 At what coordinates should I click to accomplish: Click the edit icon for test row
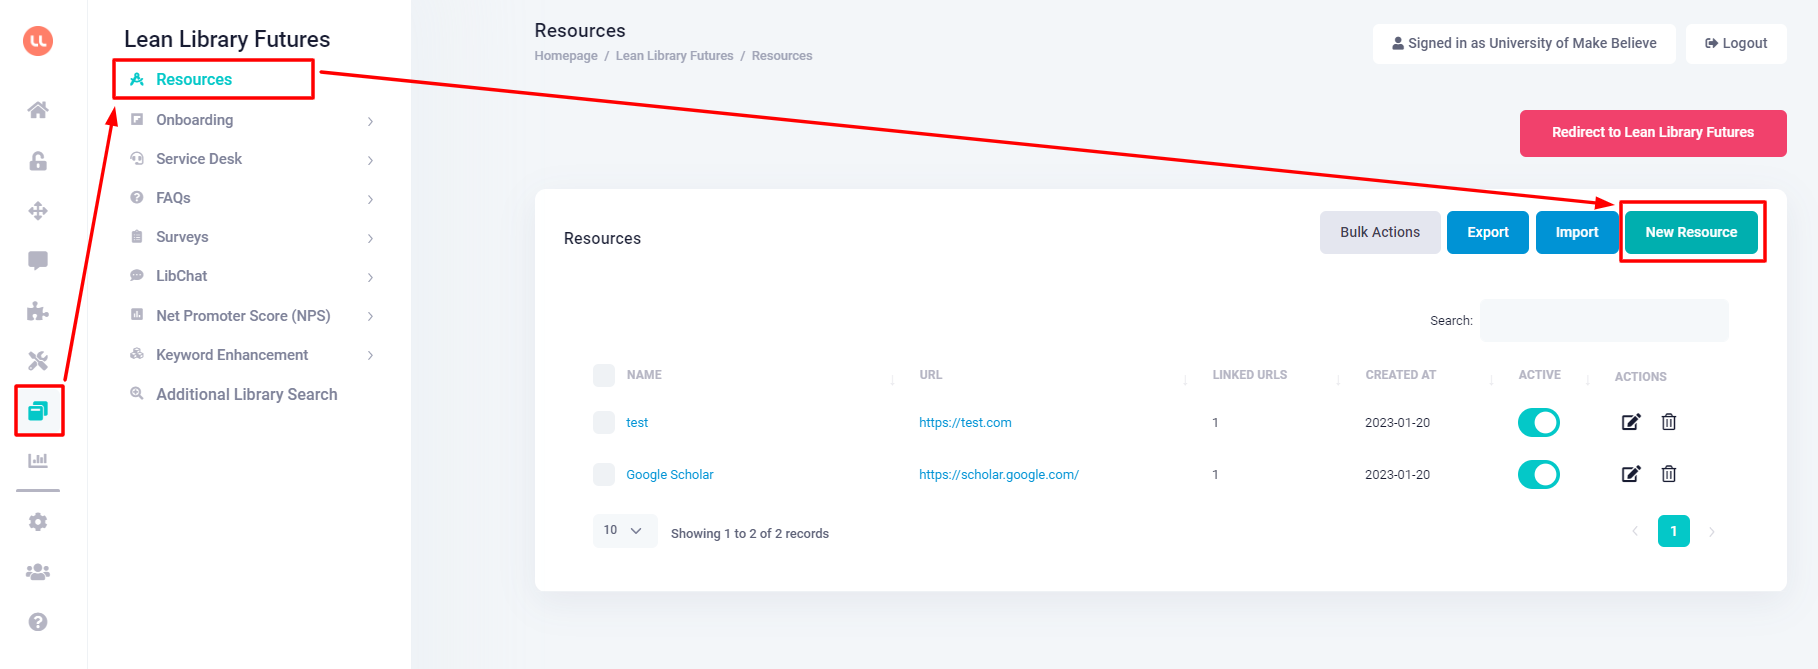[x=1631, y=422]
